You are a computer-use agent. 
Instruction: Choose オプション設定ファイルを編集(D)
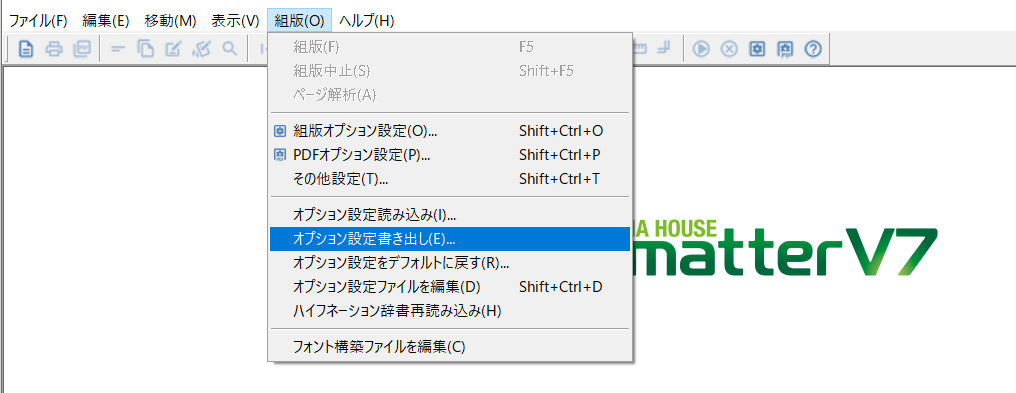point(450,286)
